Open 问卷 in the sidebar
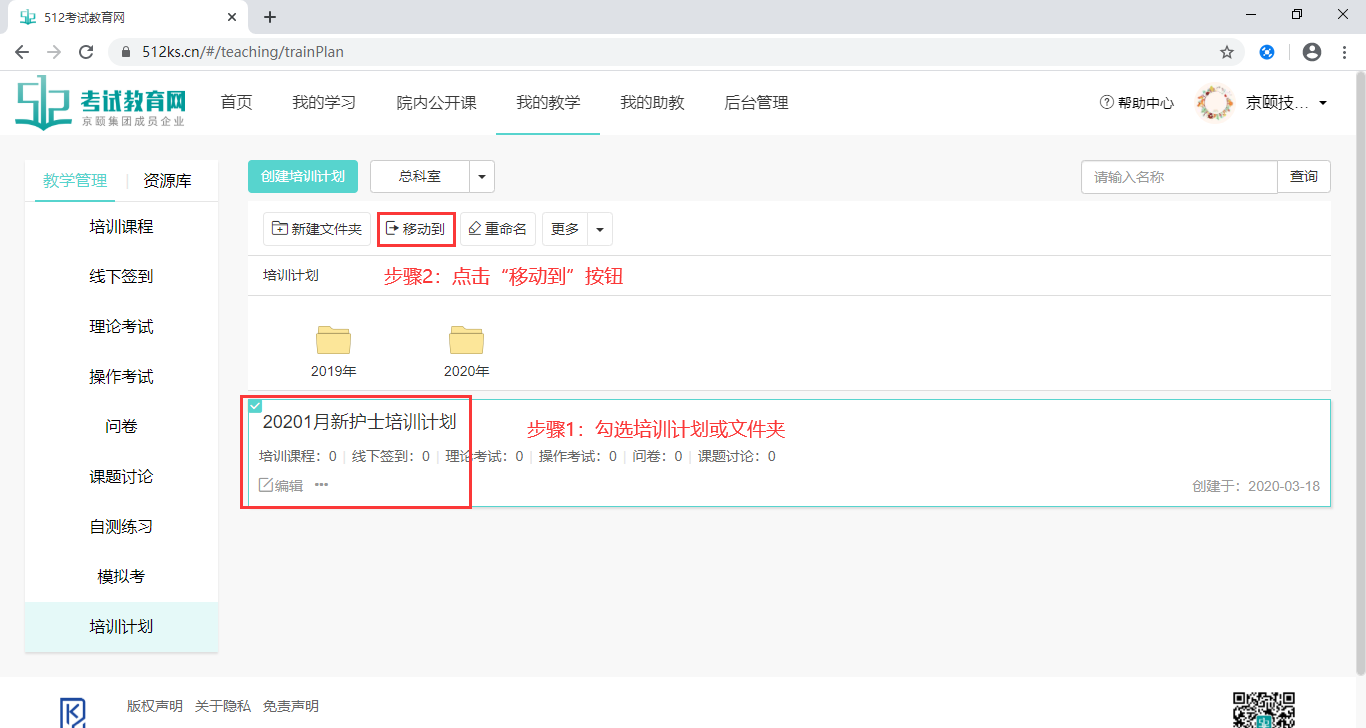The image size is (1366, 728). pyautogui.click(x=121, y=427)
